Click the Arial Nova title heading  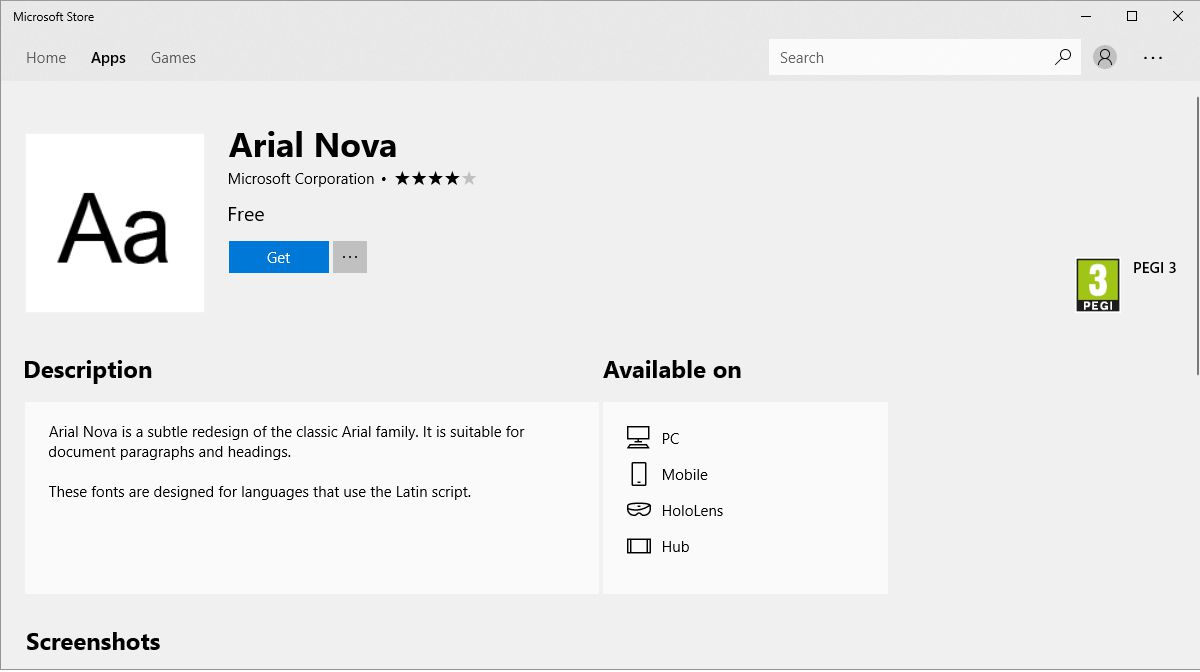(x=313, y=146)
